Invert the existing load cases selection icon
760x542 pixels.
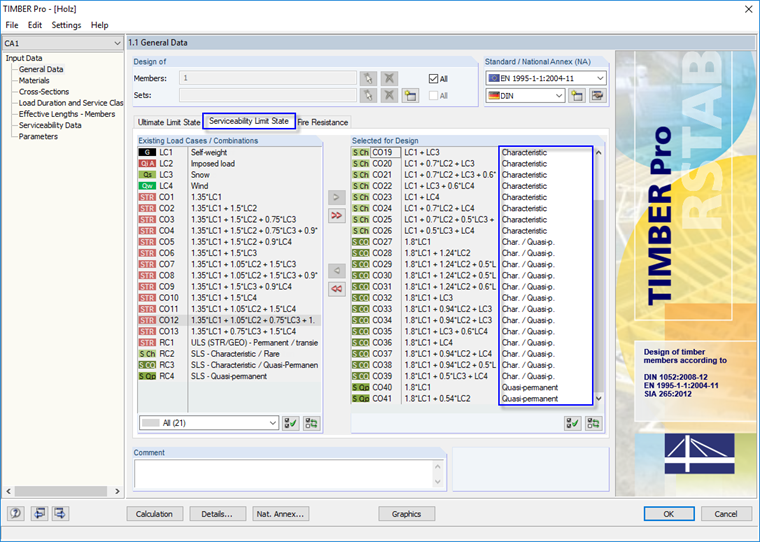[x=311, y=423]
